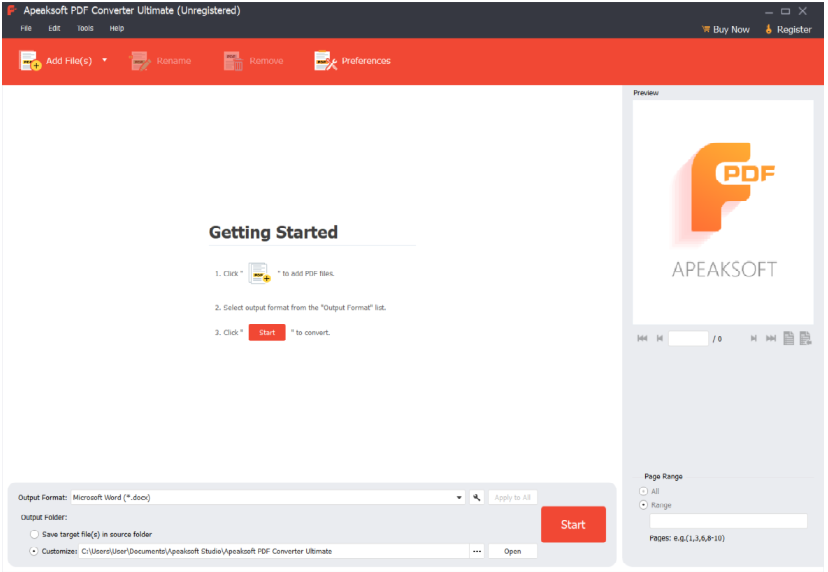
Task: Go to the first page in preview
Action: coord(642,338)
